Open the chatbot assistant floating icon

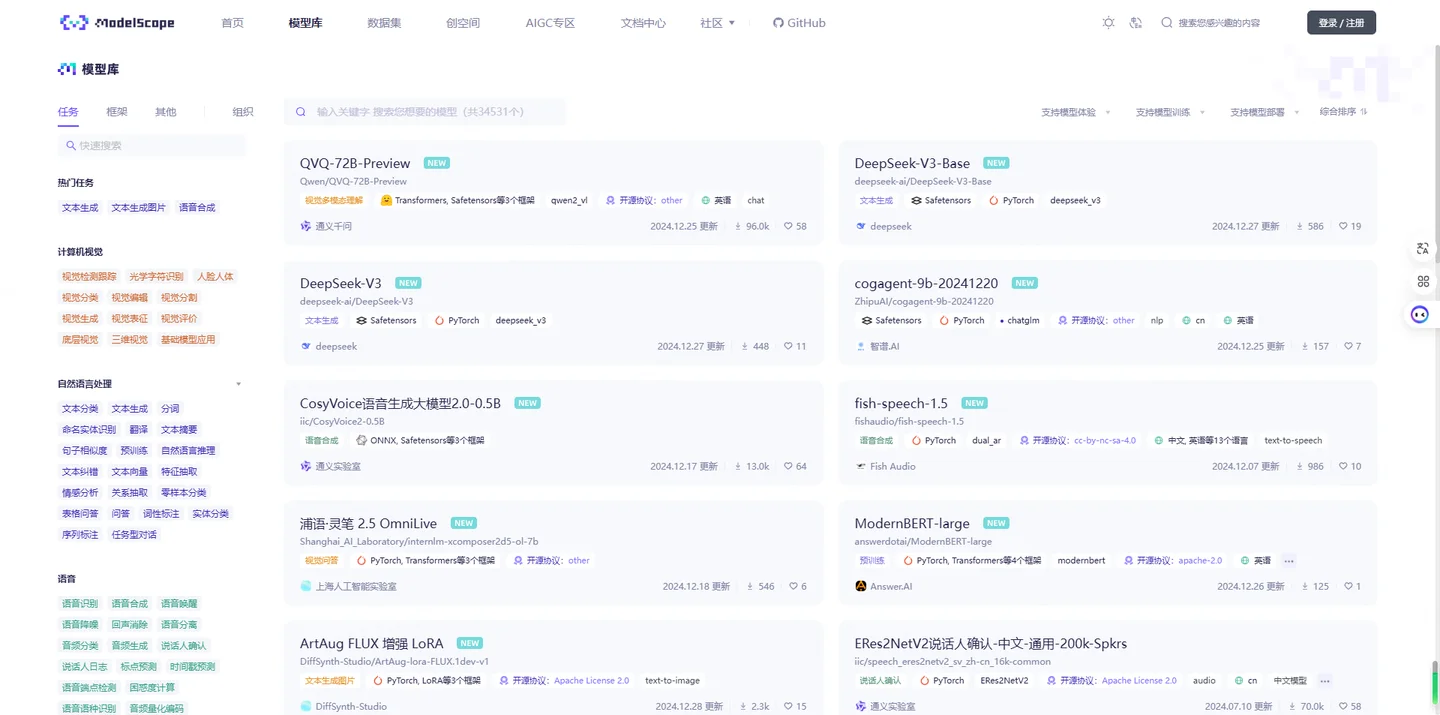coord(1420,314)
